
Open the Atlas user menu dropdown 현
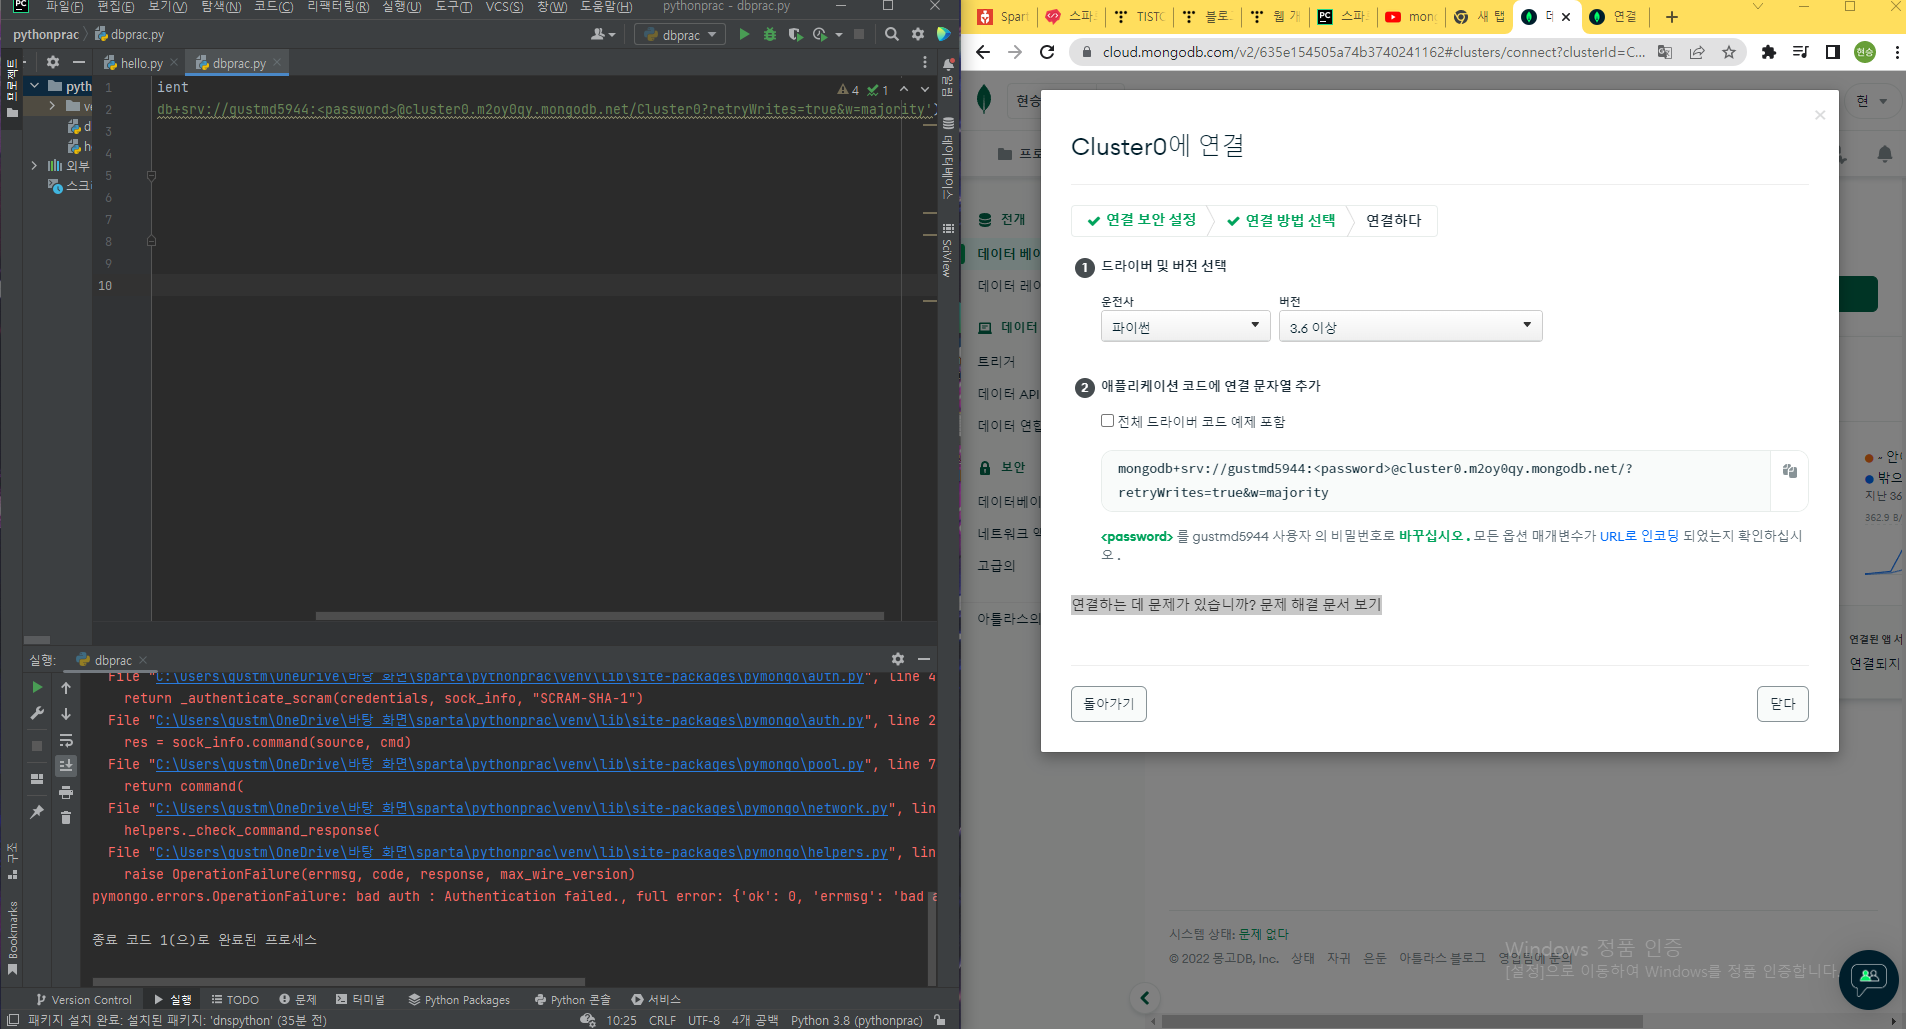[x=1872, y=101]
